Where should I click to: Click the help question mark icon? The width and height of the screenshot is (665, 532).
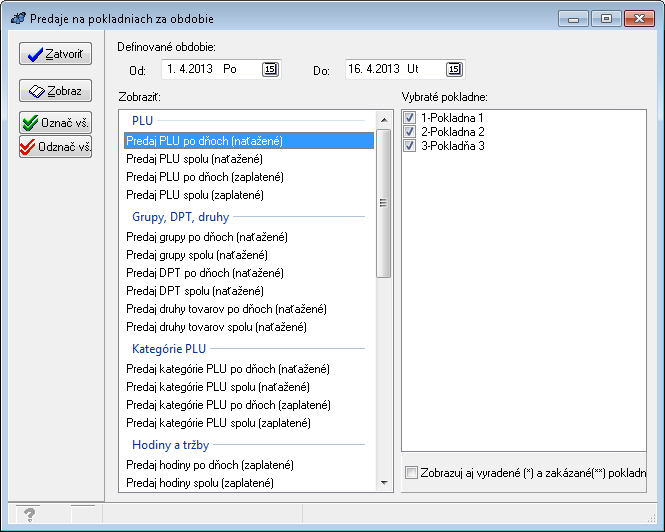[29, 514]
